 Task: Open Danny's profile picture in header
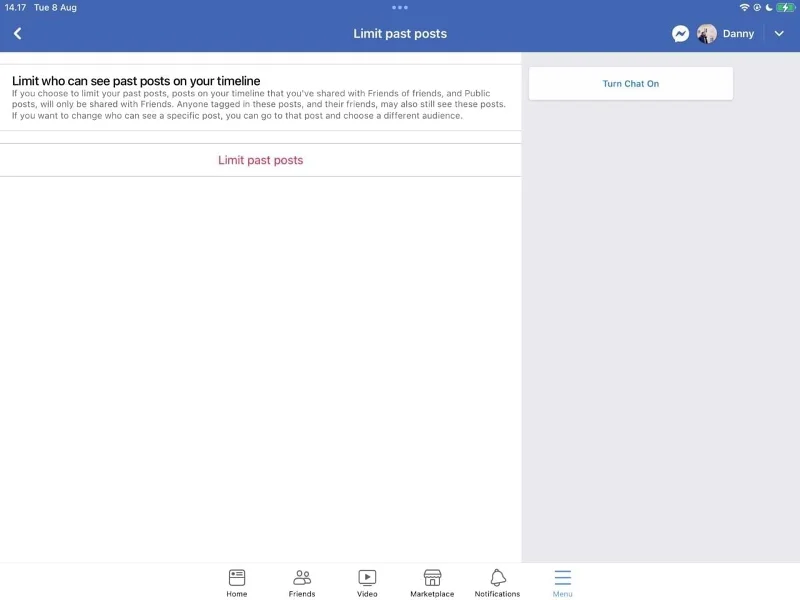click(x=707, y=34)
